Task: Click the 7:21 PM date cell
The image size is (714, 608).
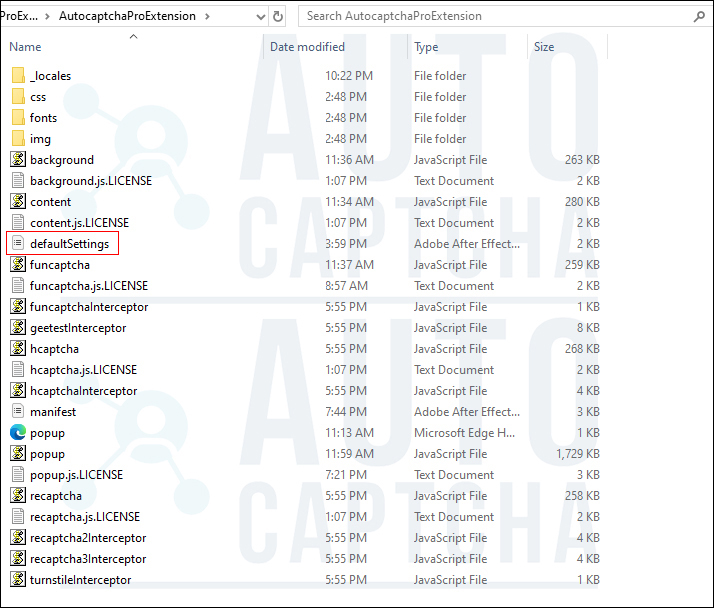Action: coord(346,475)
